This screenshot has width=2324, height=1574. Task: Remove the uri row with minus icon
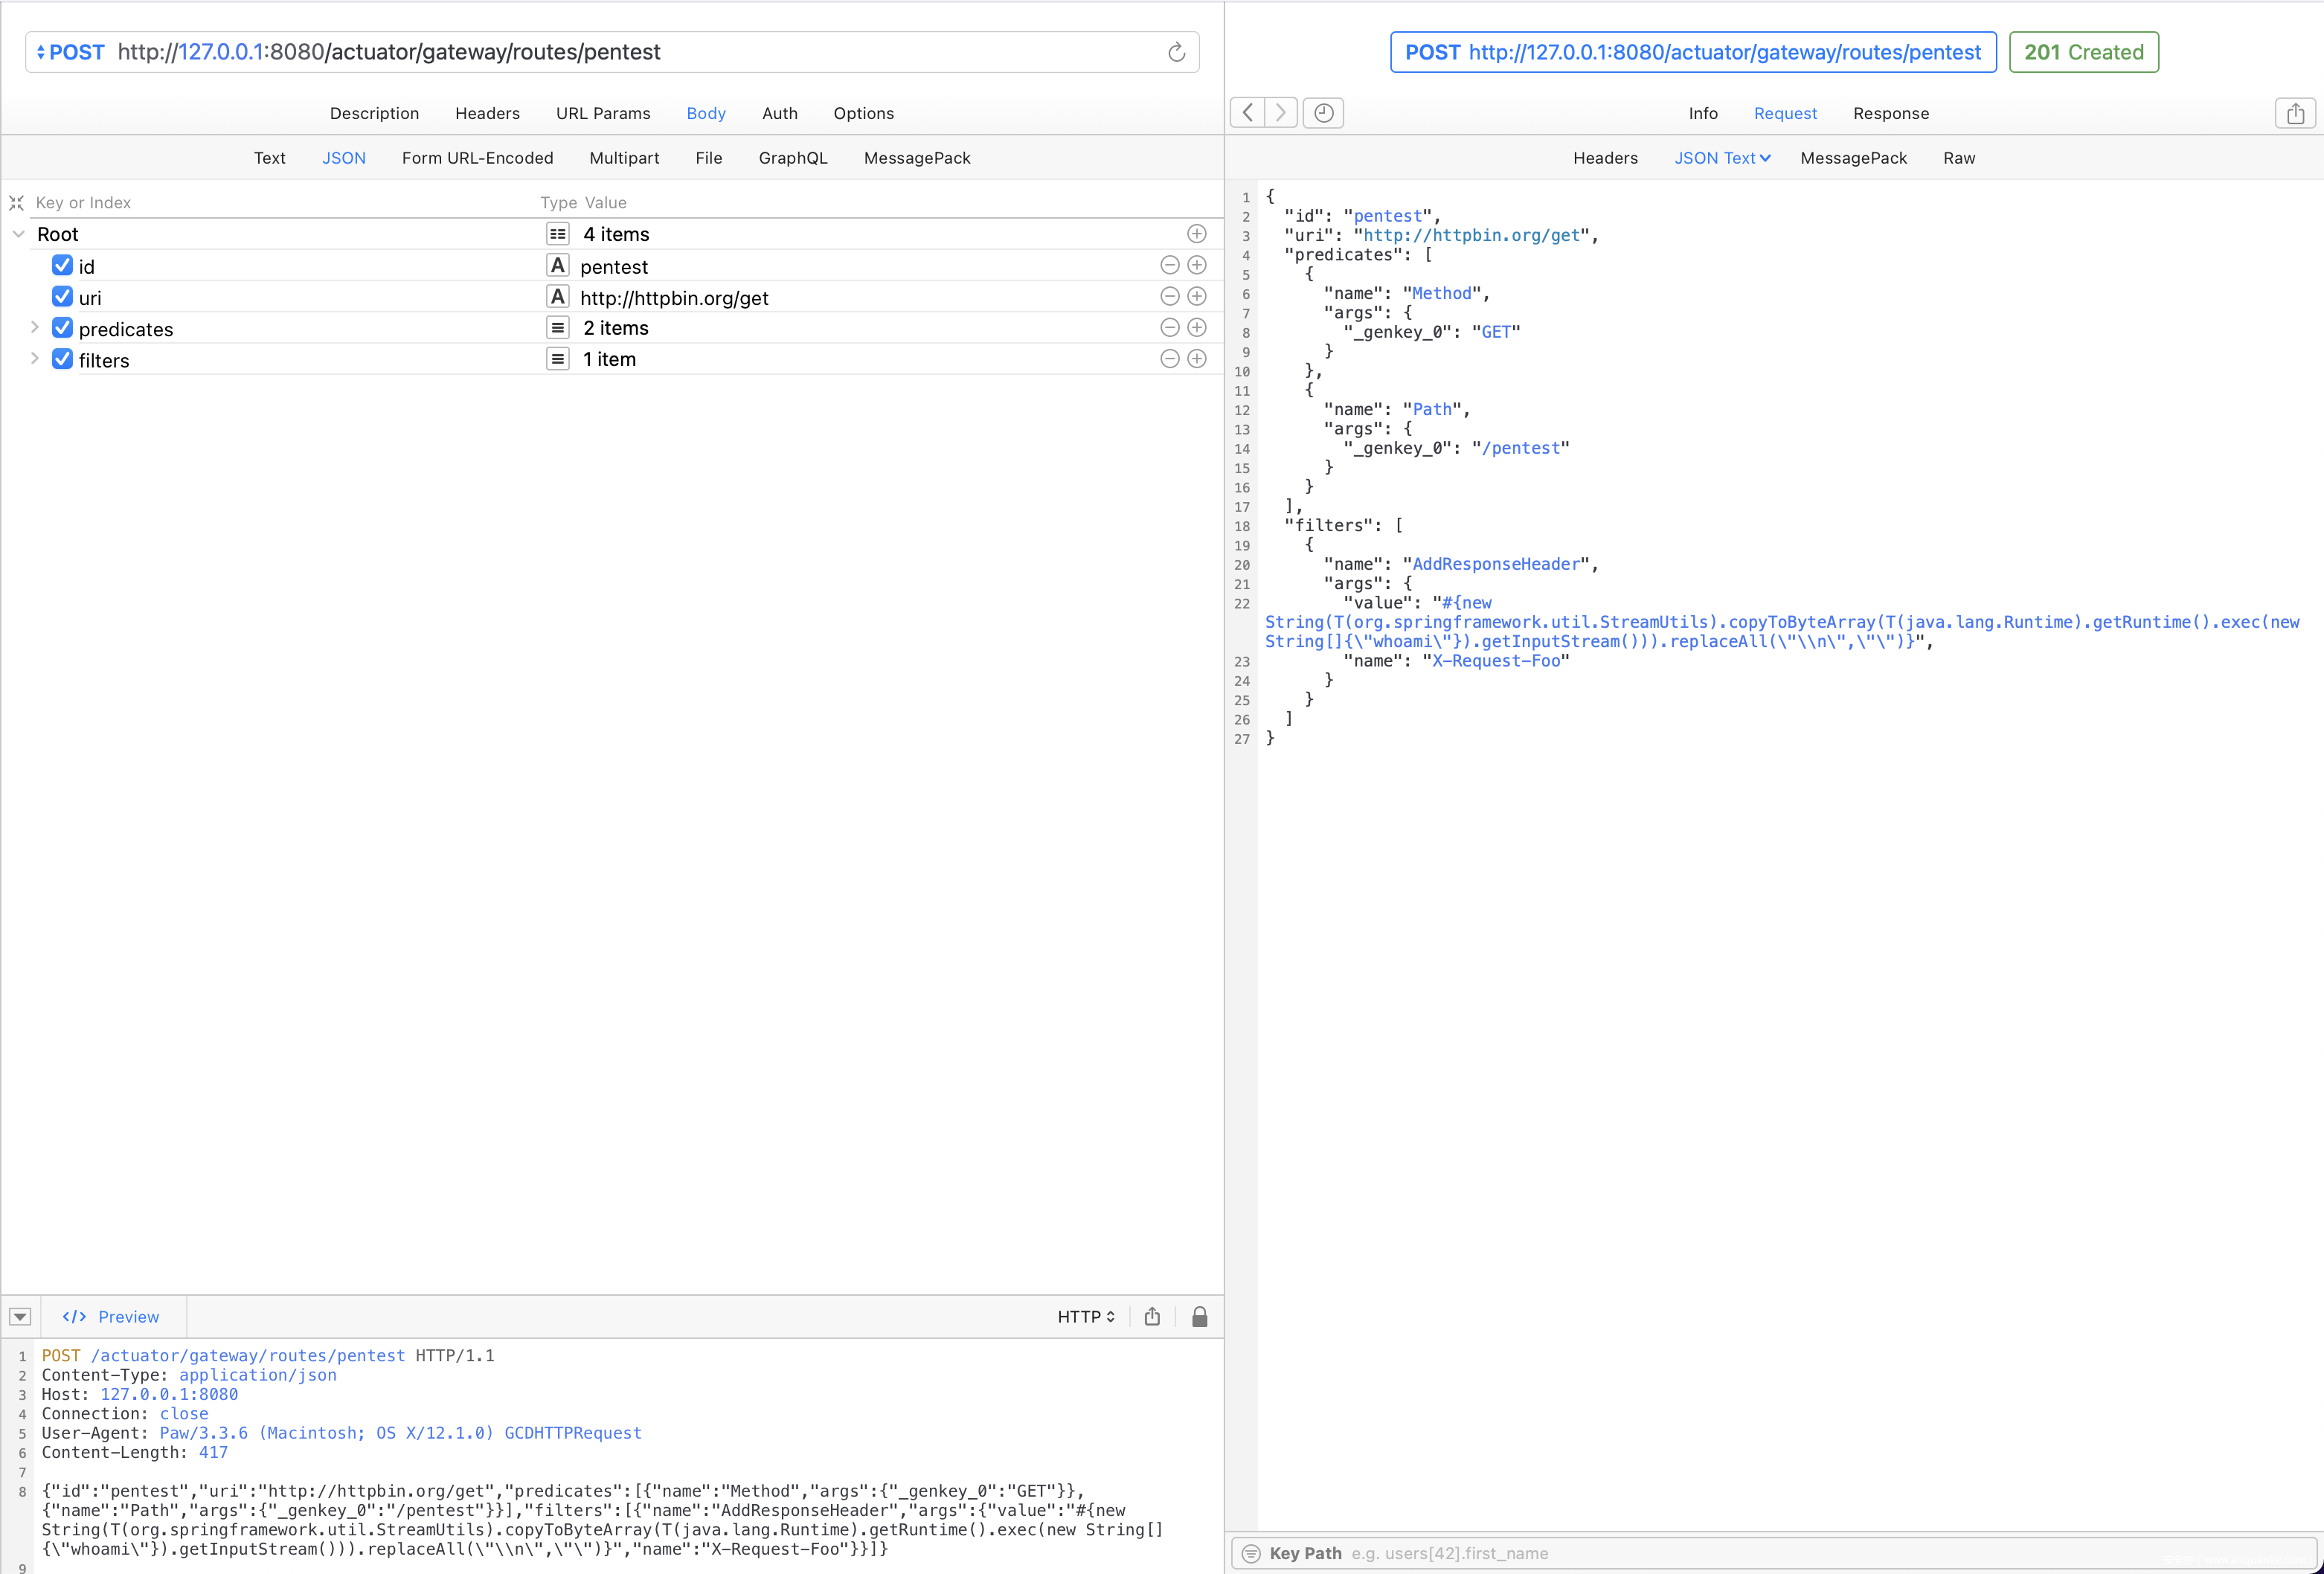point(1169,297)
